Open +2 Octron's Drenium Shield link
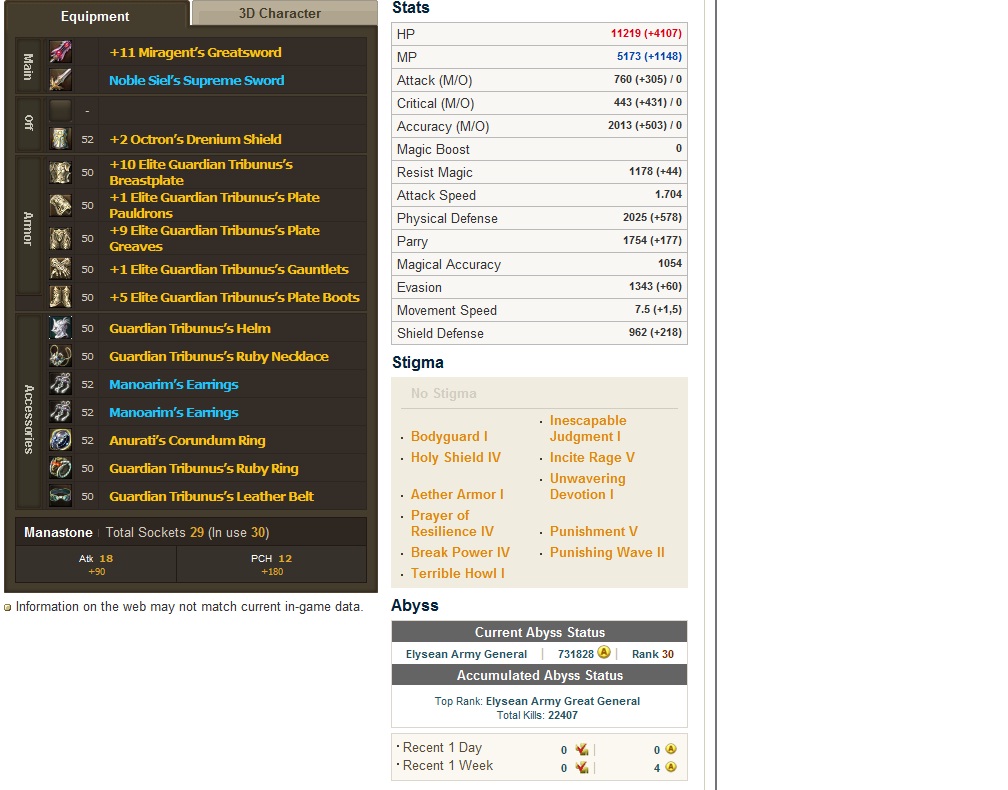Screen dimensions: 1008x790 click(x=195, y=139)
